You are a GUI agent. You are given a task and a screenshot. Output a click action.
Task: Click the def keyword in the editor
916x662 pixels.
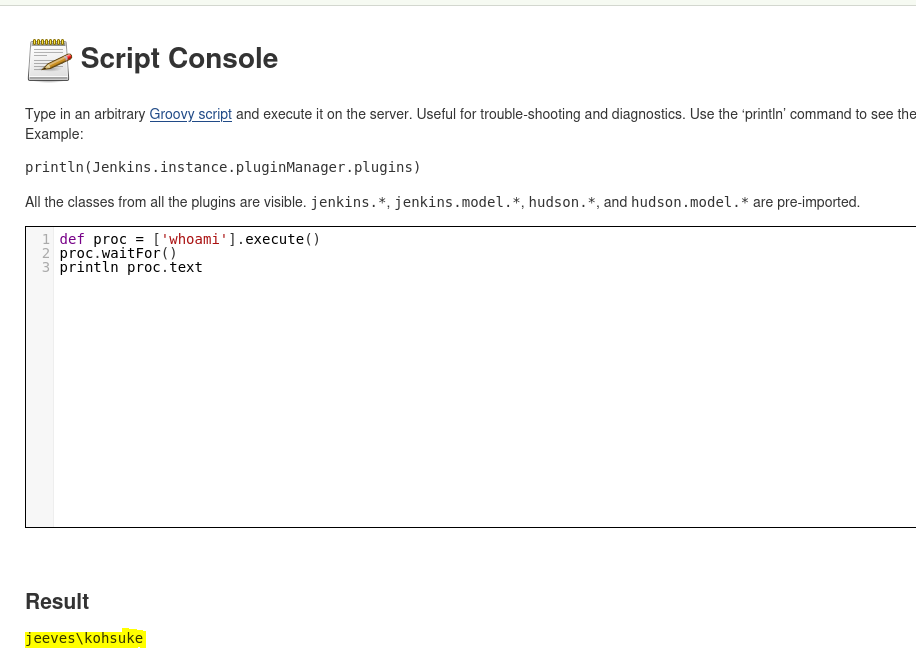pos(72,239)
